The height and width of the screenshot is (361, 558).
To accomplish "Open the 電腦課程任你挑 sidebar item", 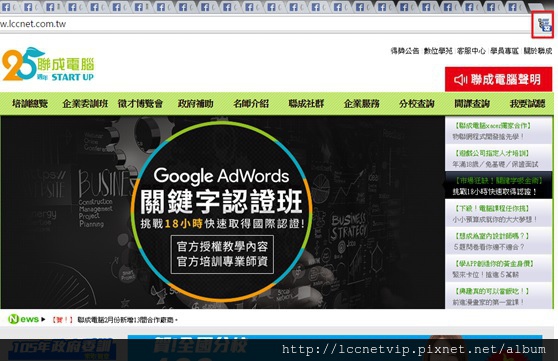I will pyautogui.click(x=498, y=213).
